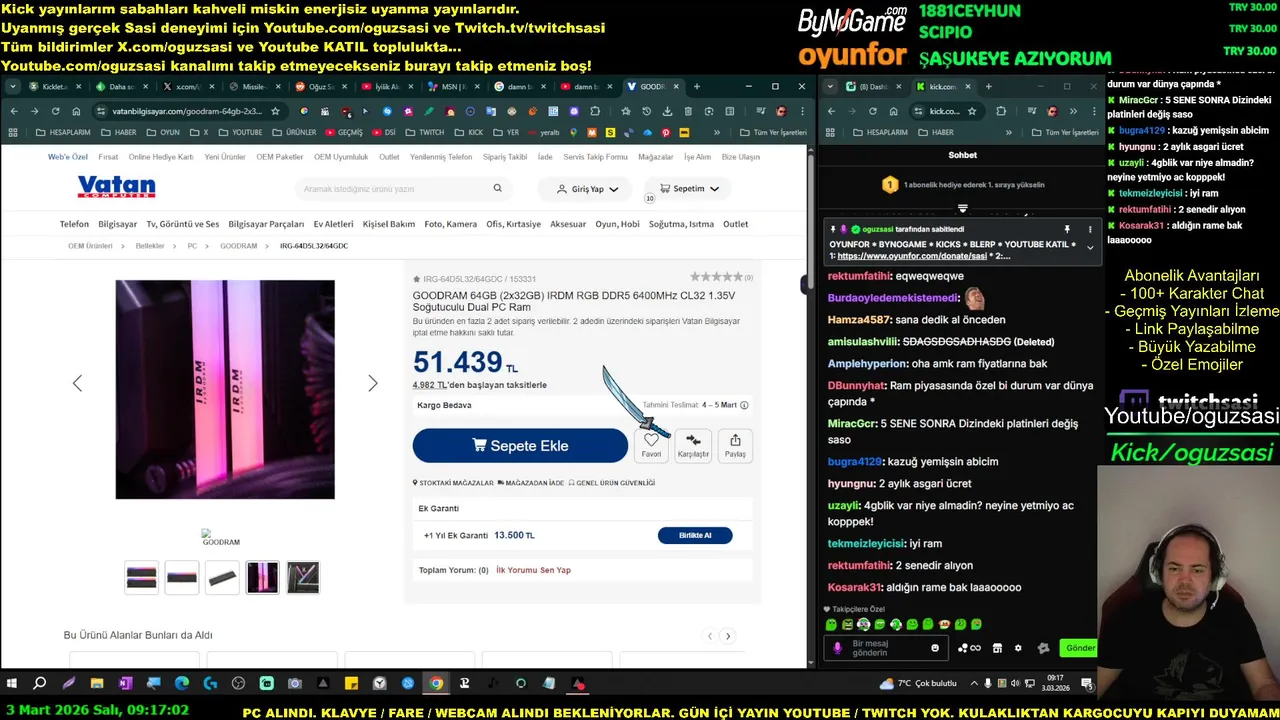Viewport: 1280px width, 720px height.
Task: Open extensions puzzle icon in kick.com window
Action: 1001,111
